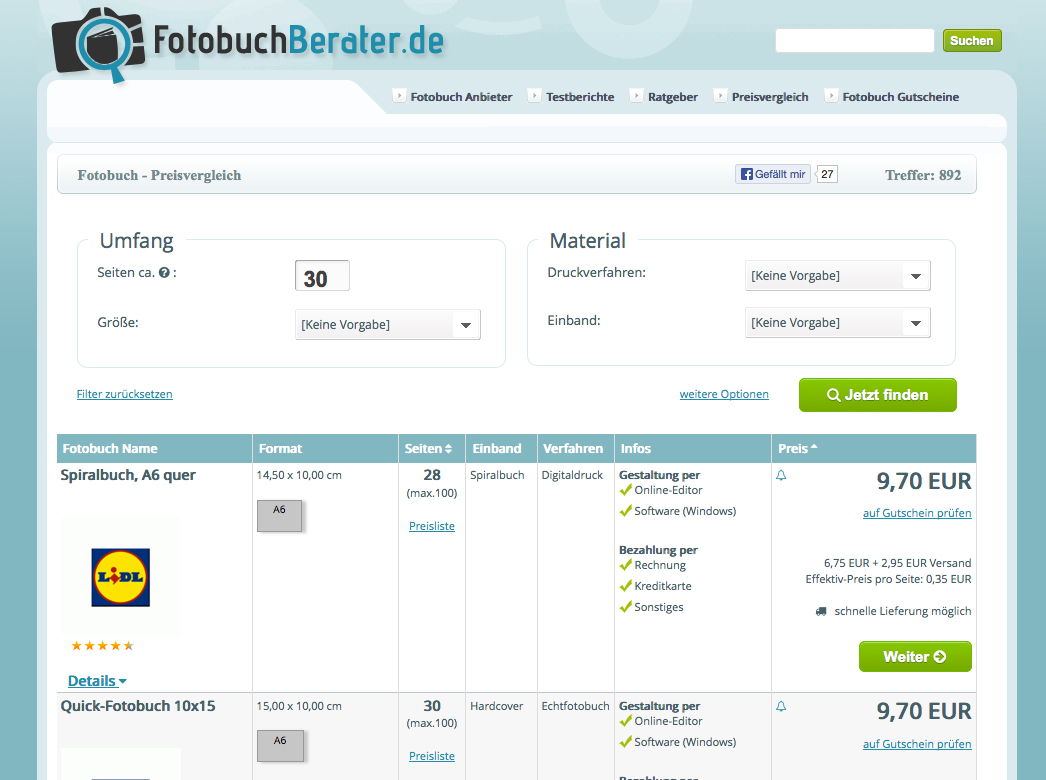Click the Echtfotobuch cell
The width and height of the screenshot is (1046, 780).
[x=576, y=706]
